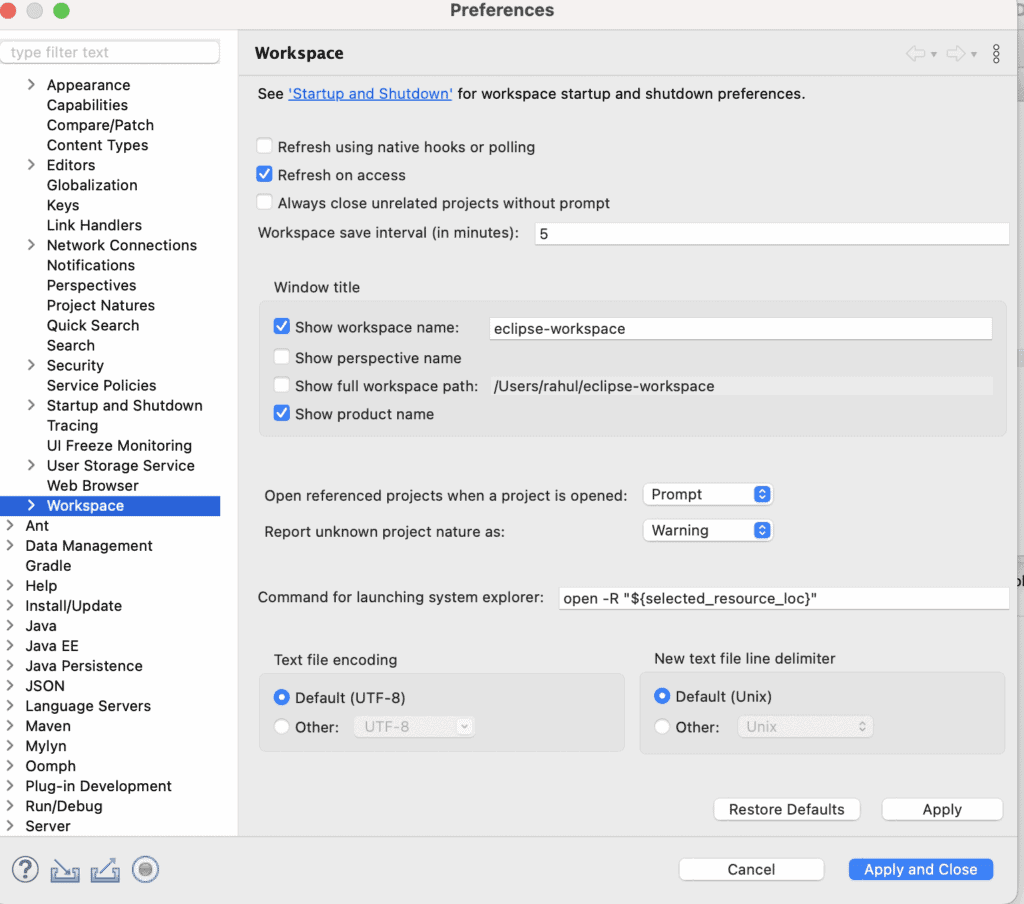Go forward with the forward arrow icon

coord(955,54)
